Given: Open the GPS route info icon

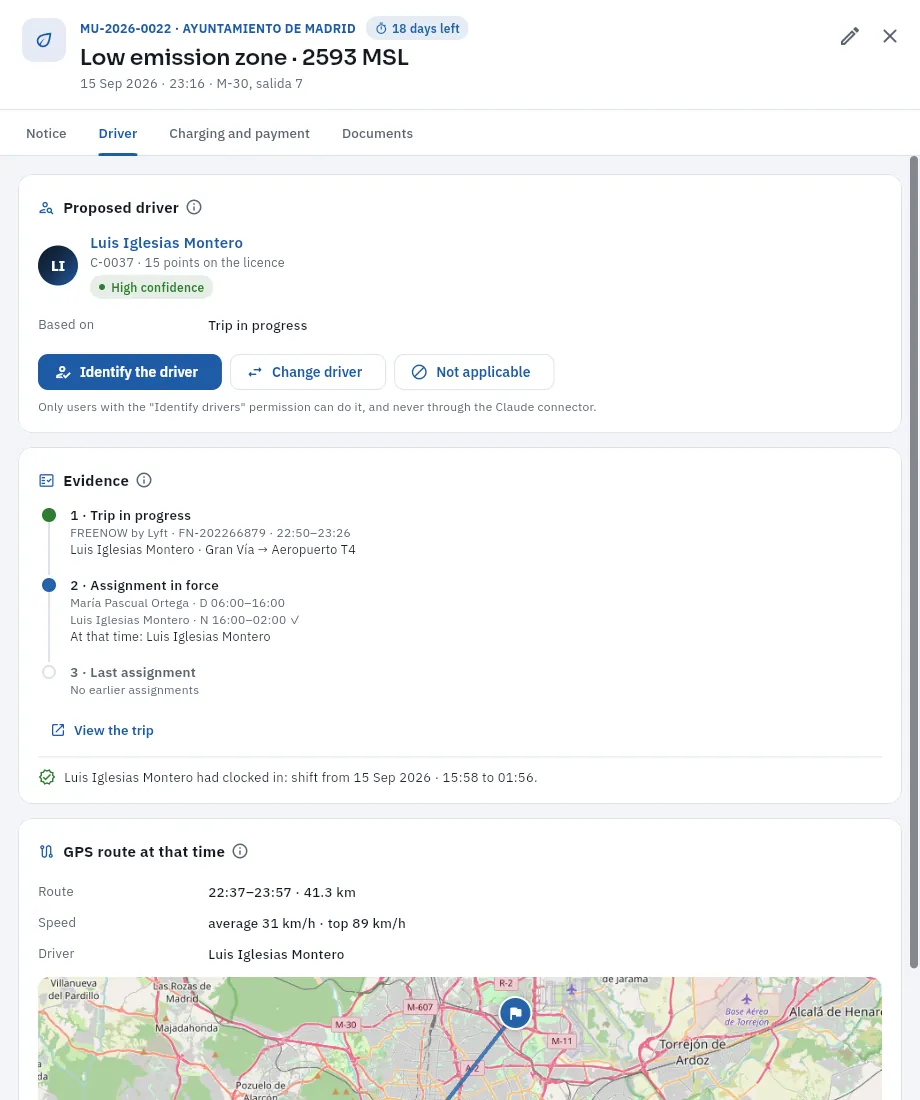Looking at the screenshot, I should (240, 852).
